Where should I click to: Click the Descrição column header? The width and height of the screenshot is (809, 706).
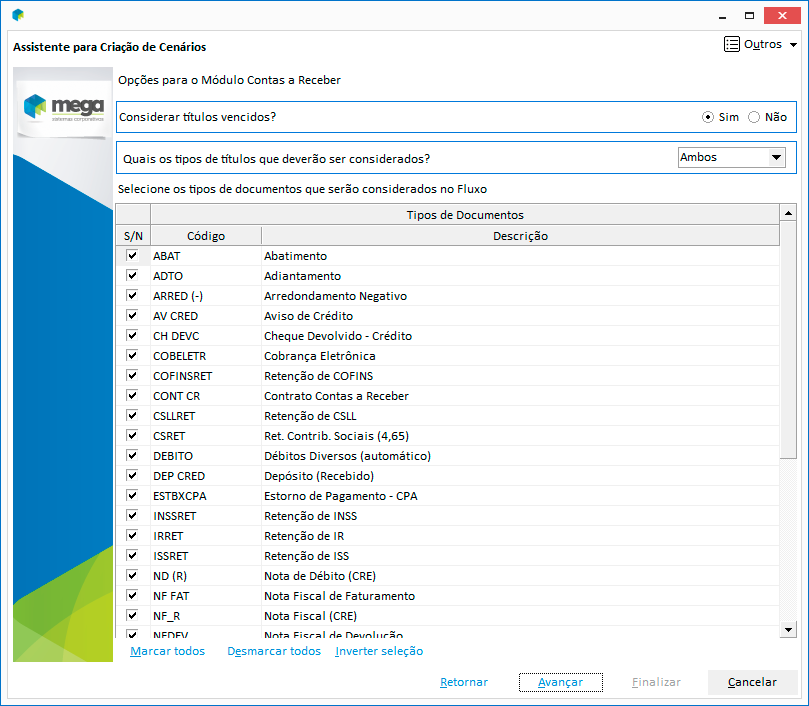pyautogui.click(x=520, y=236)
